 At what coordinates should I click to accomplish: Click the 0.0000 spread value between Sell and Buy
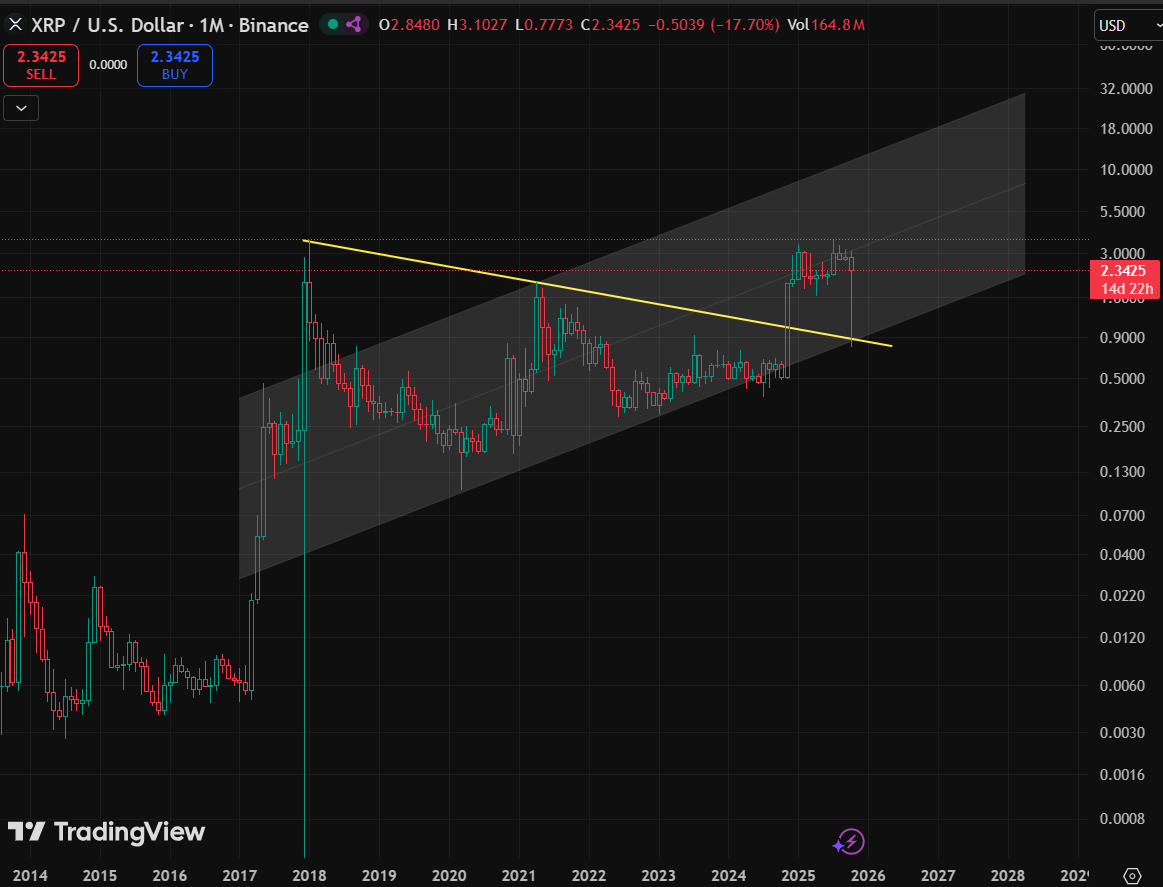click(107, 64)
